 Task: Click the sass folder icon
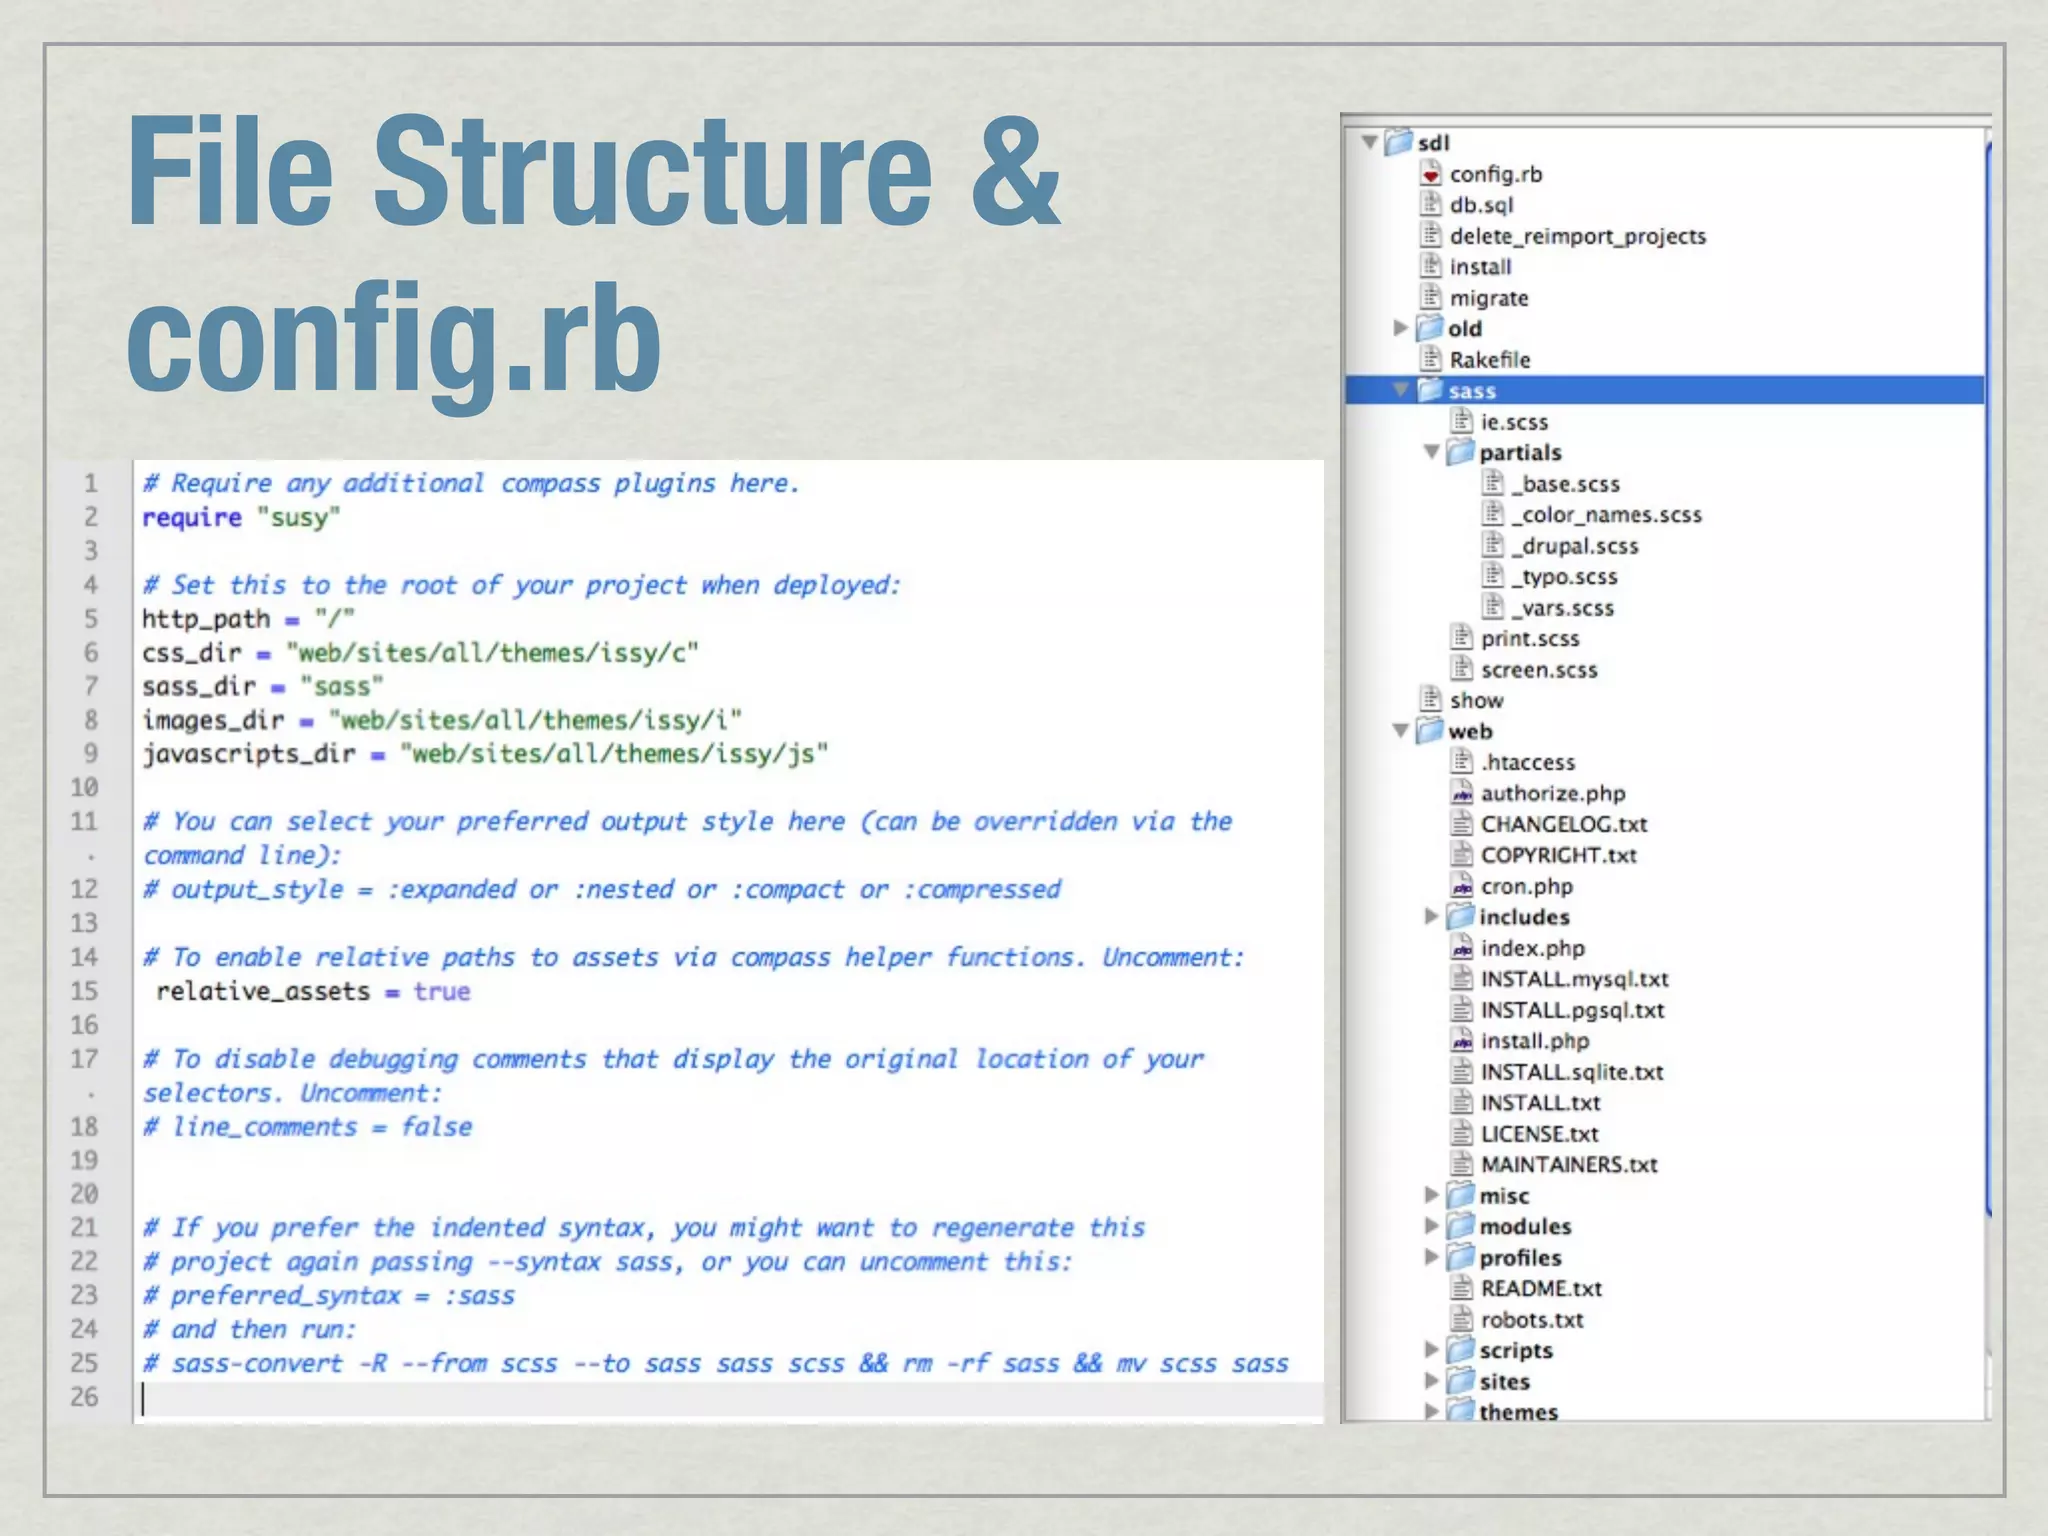coord(1431,390)
